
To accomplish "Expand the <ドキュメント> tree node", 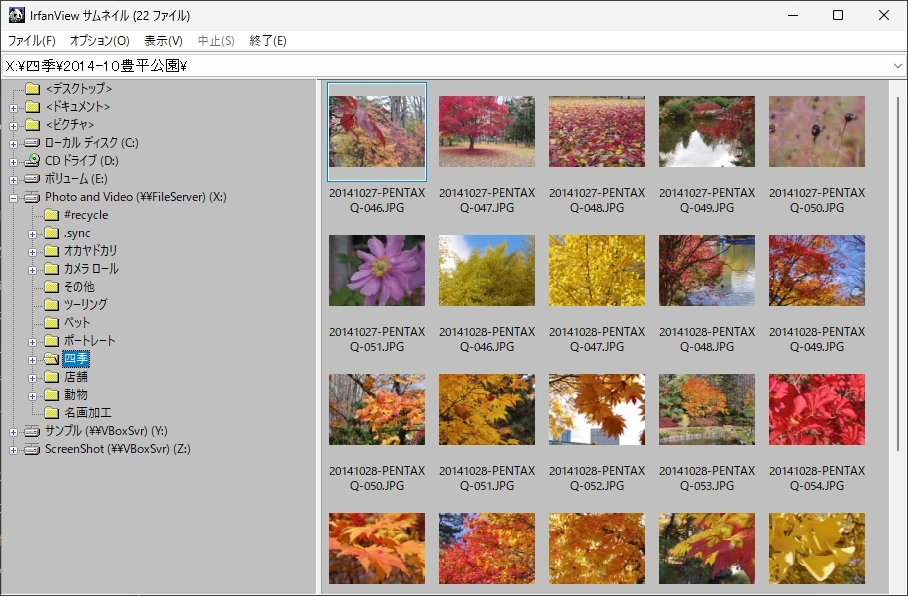I will click(13, 108).
